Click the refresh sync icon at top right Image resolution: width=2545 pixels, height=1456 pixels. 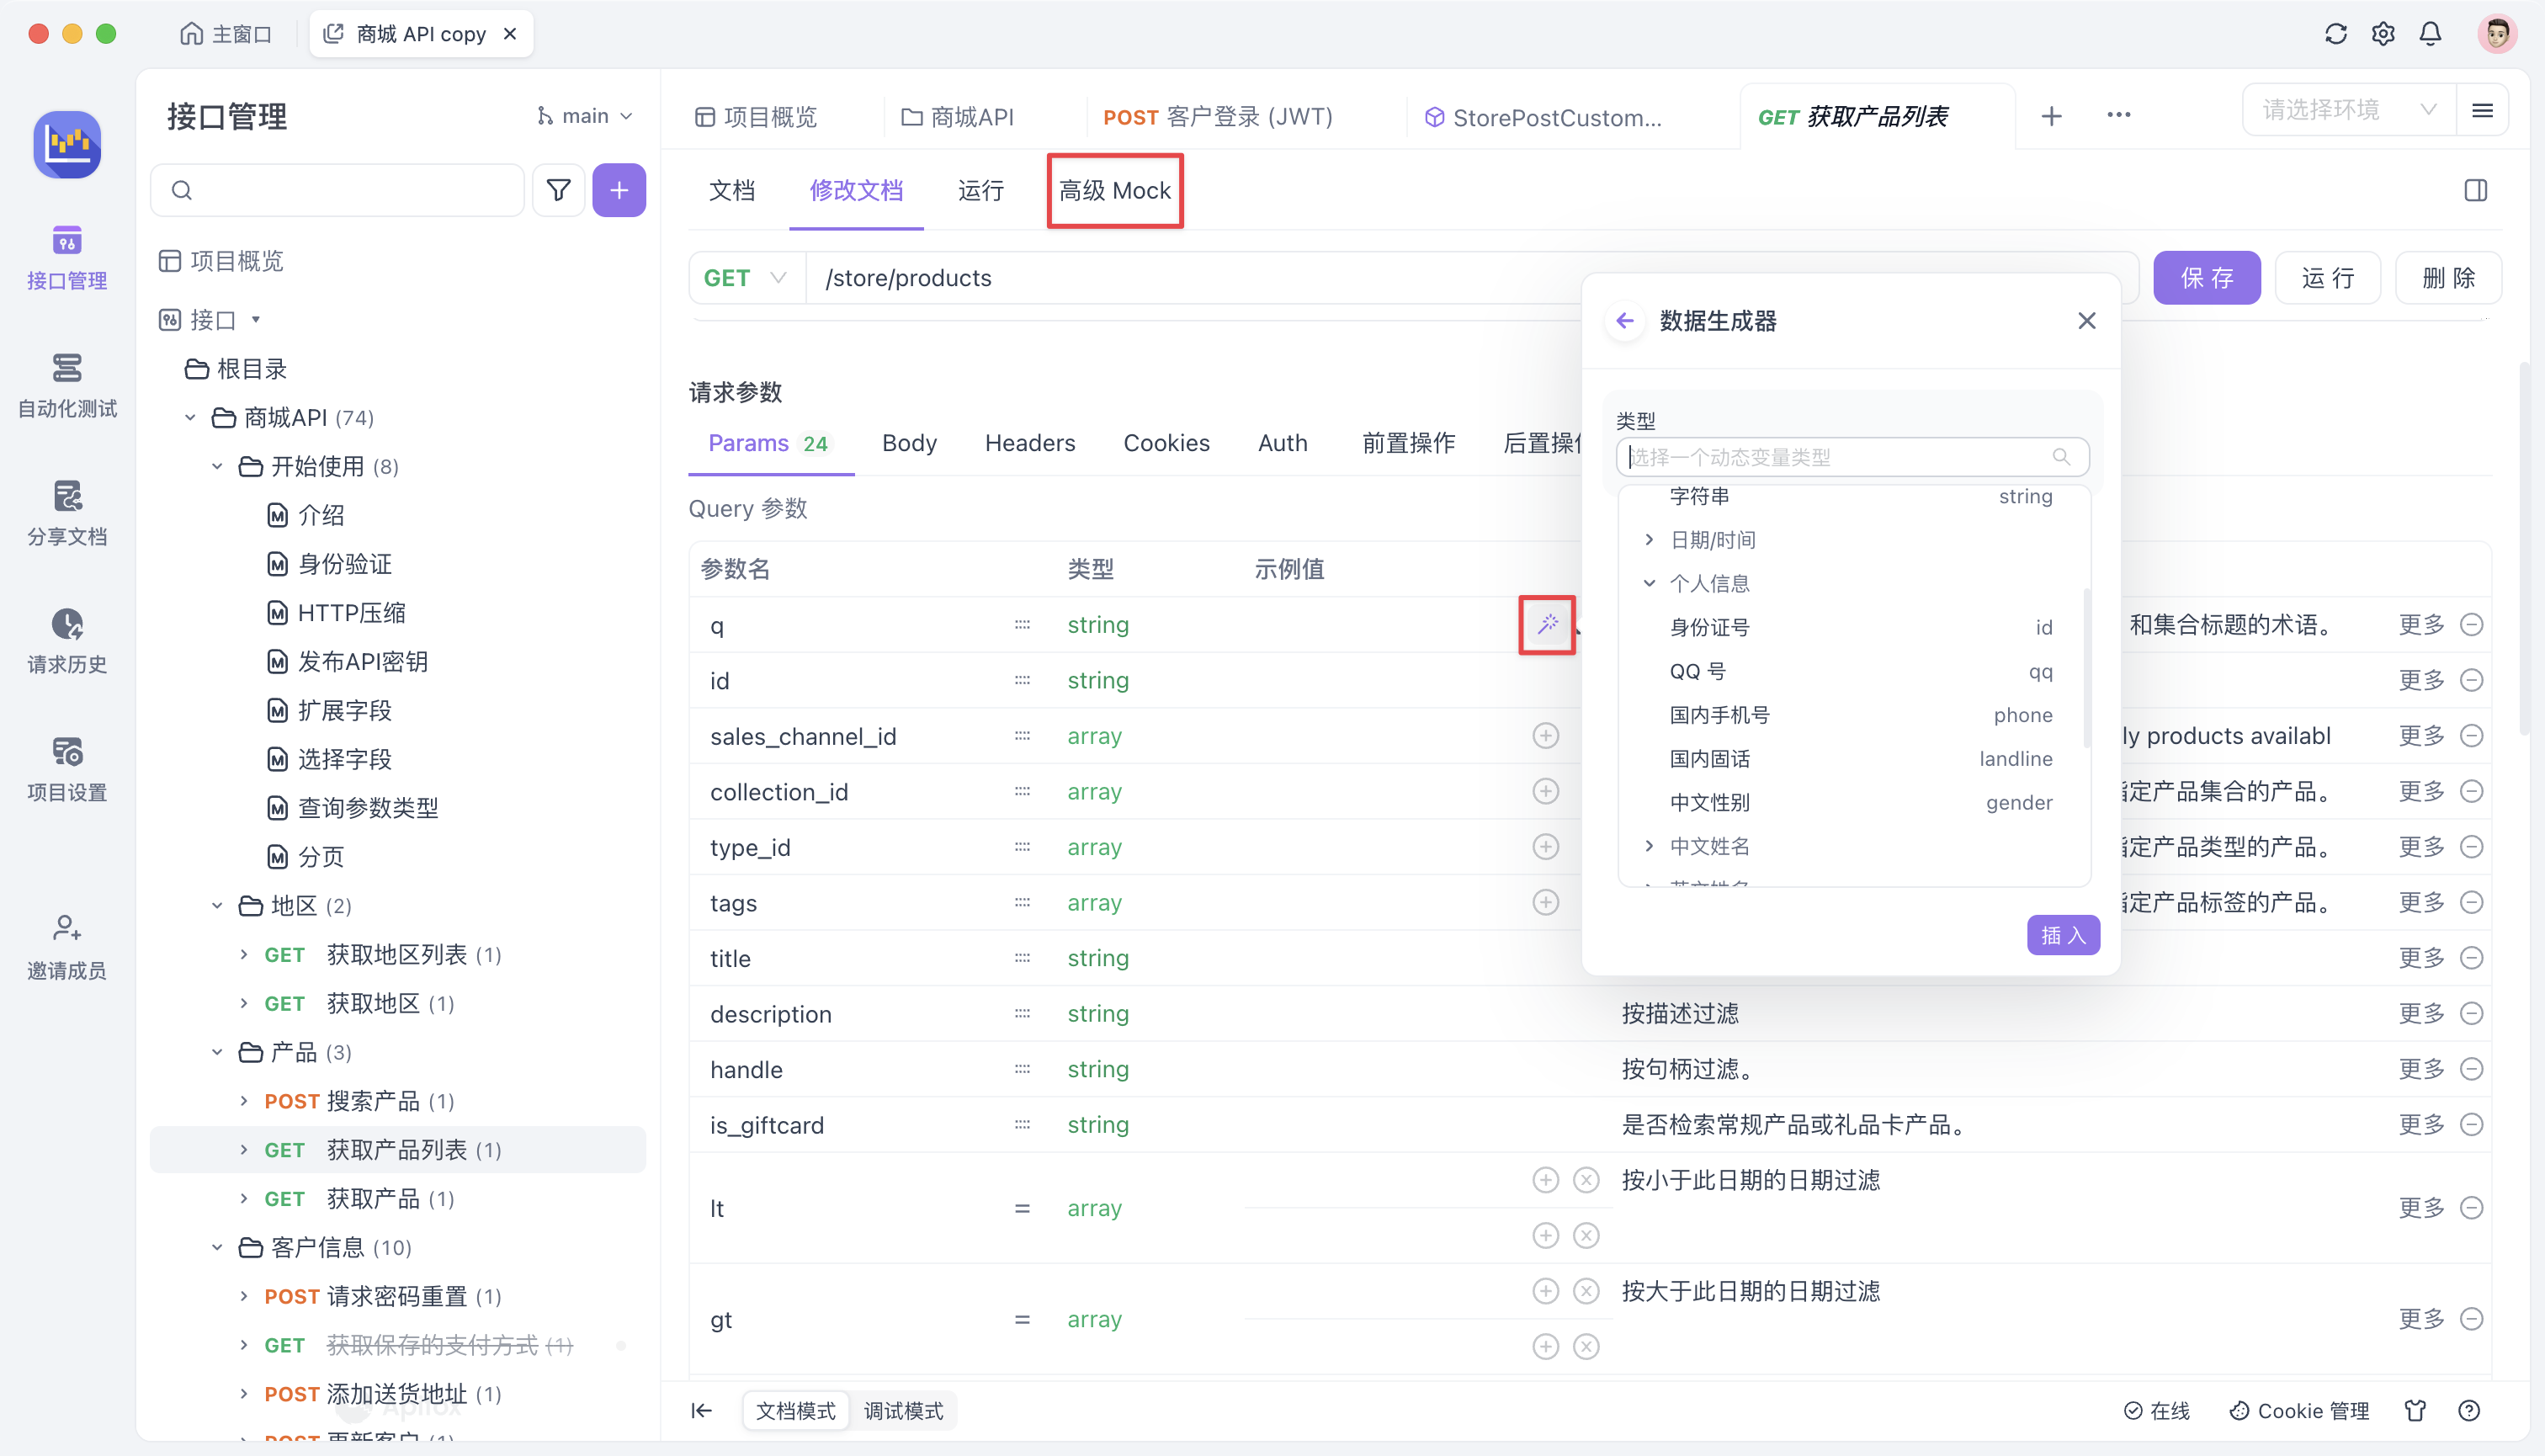coord(2335,34)
